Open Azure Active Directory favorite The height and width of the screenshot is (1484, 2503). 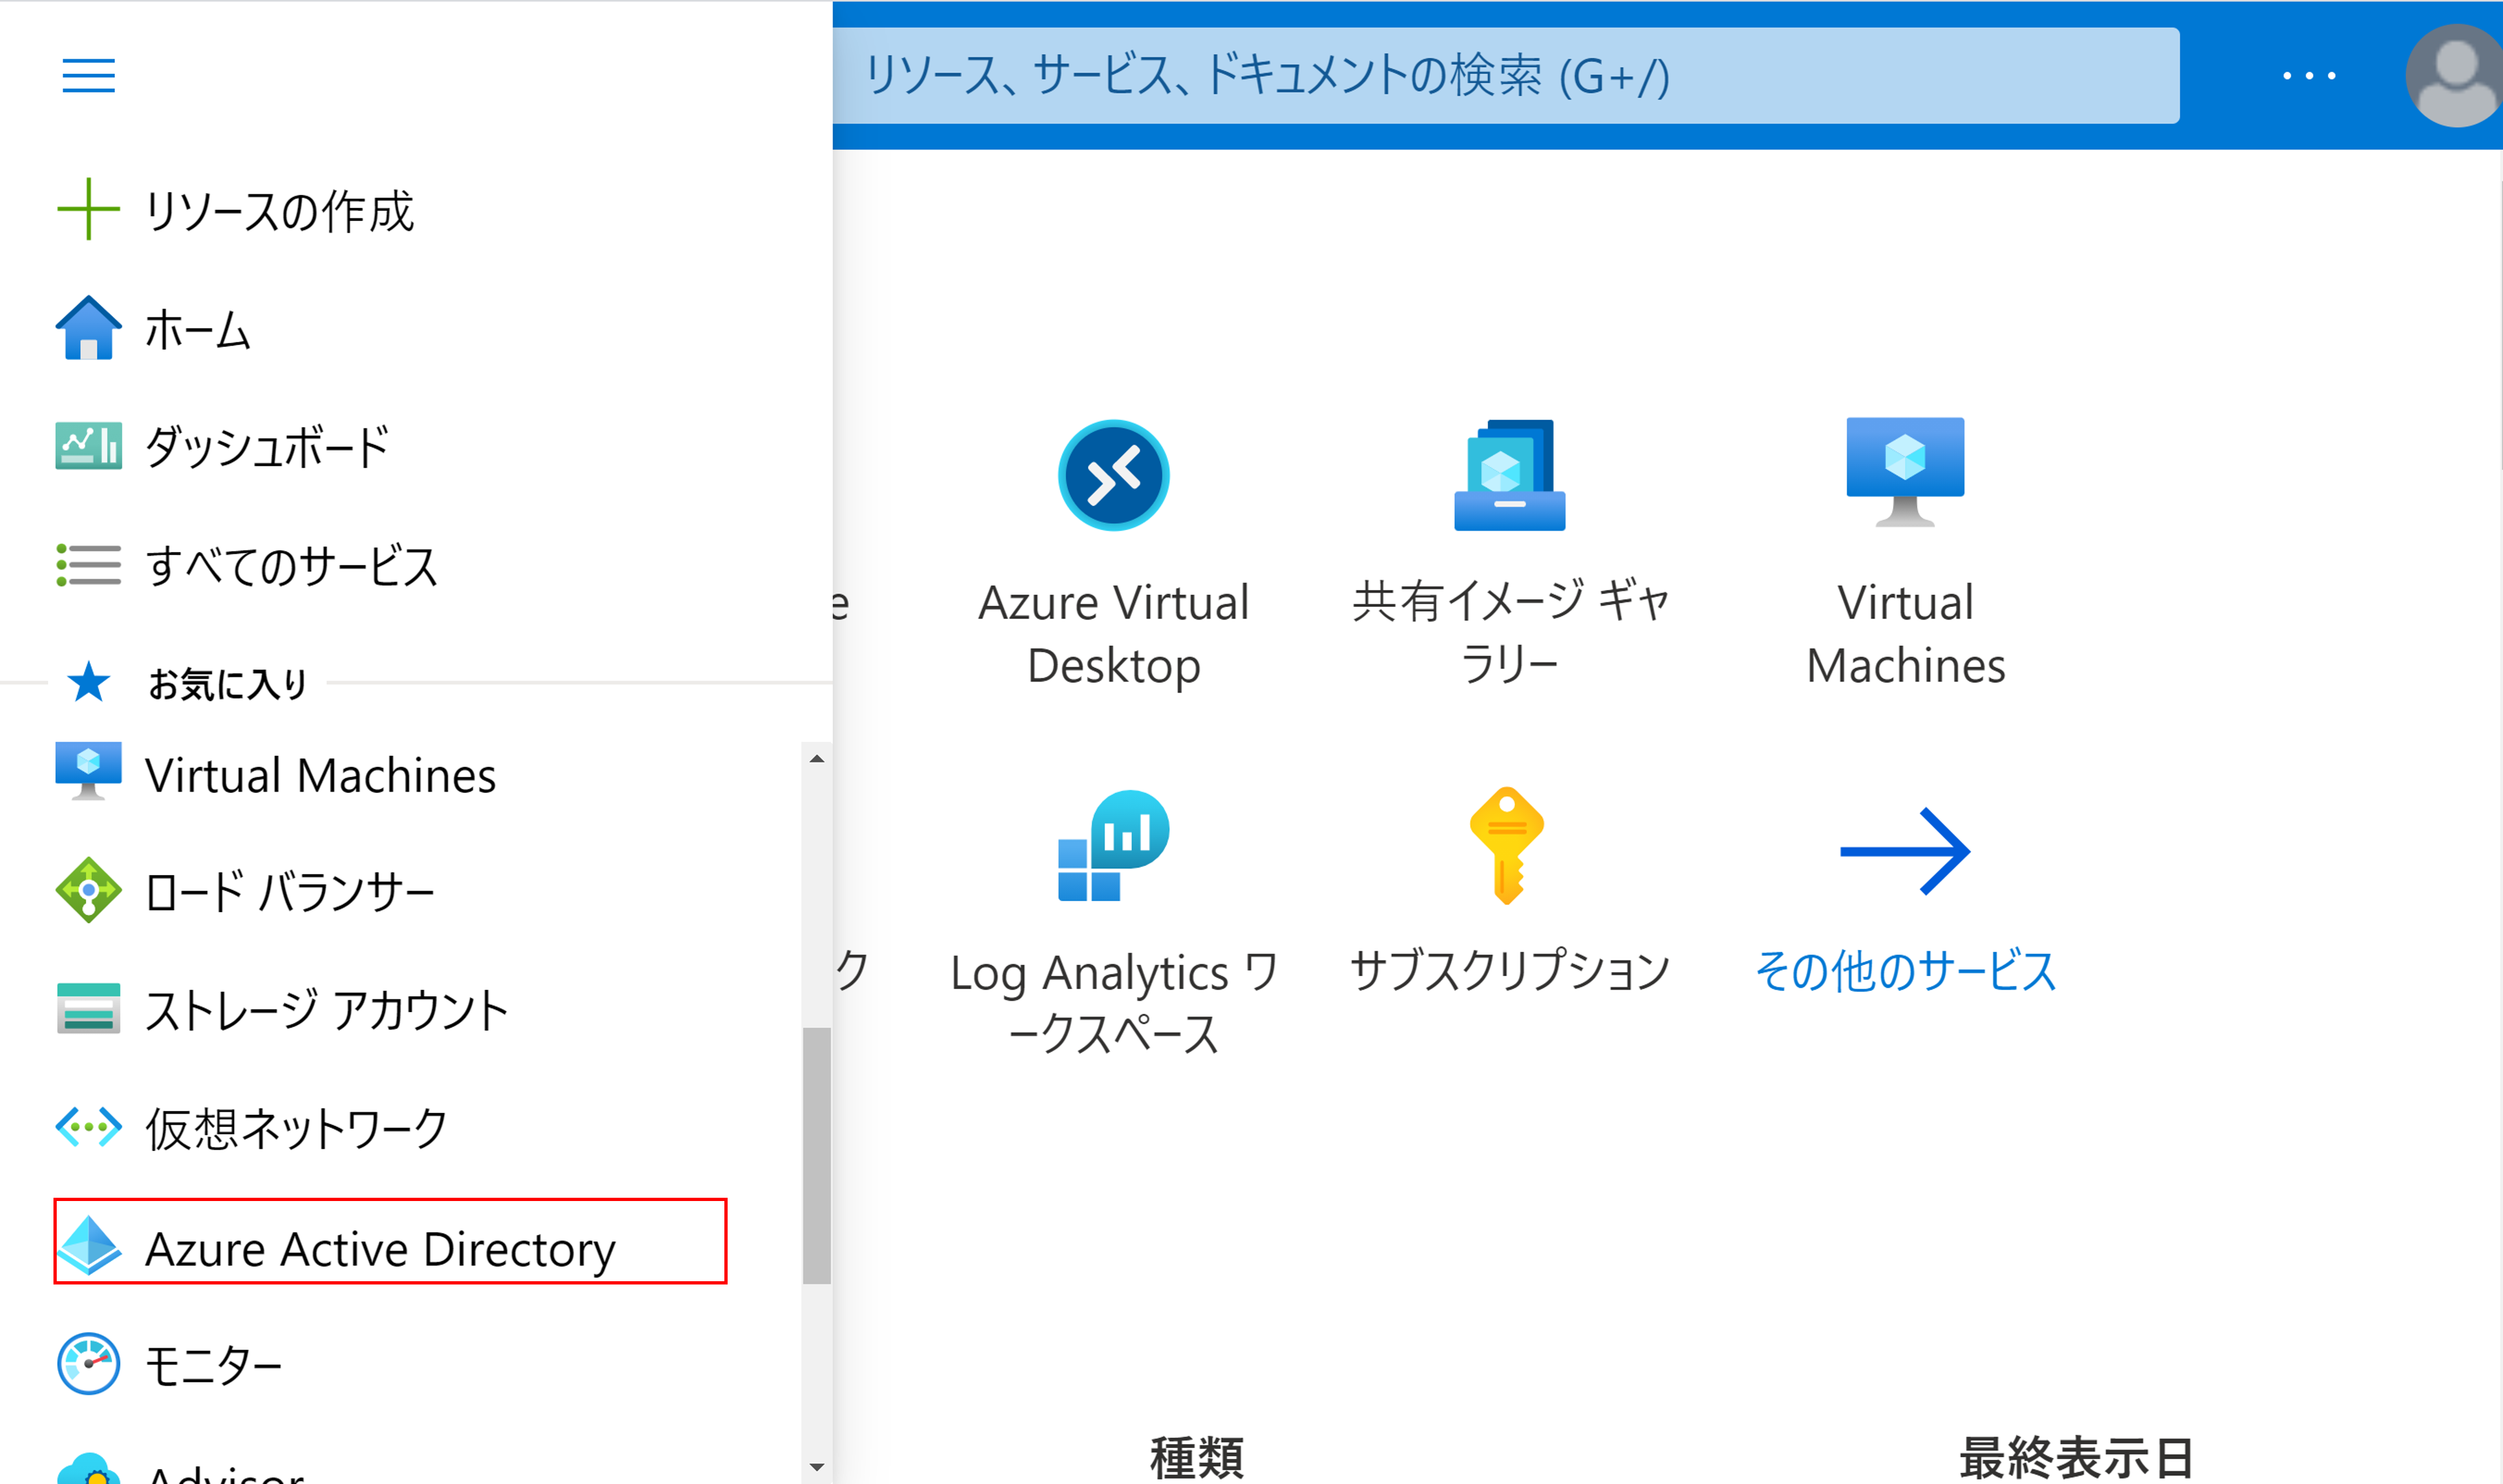click(x=380, y=1248)
